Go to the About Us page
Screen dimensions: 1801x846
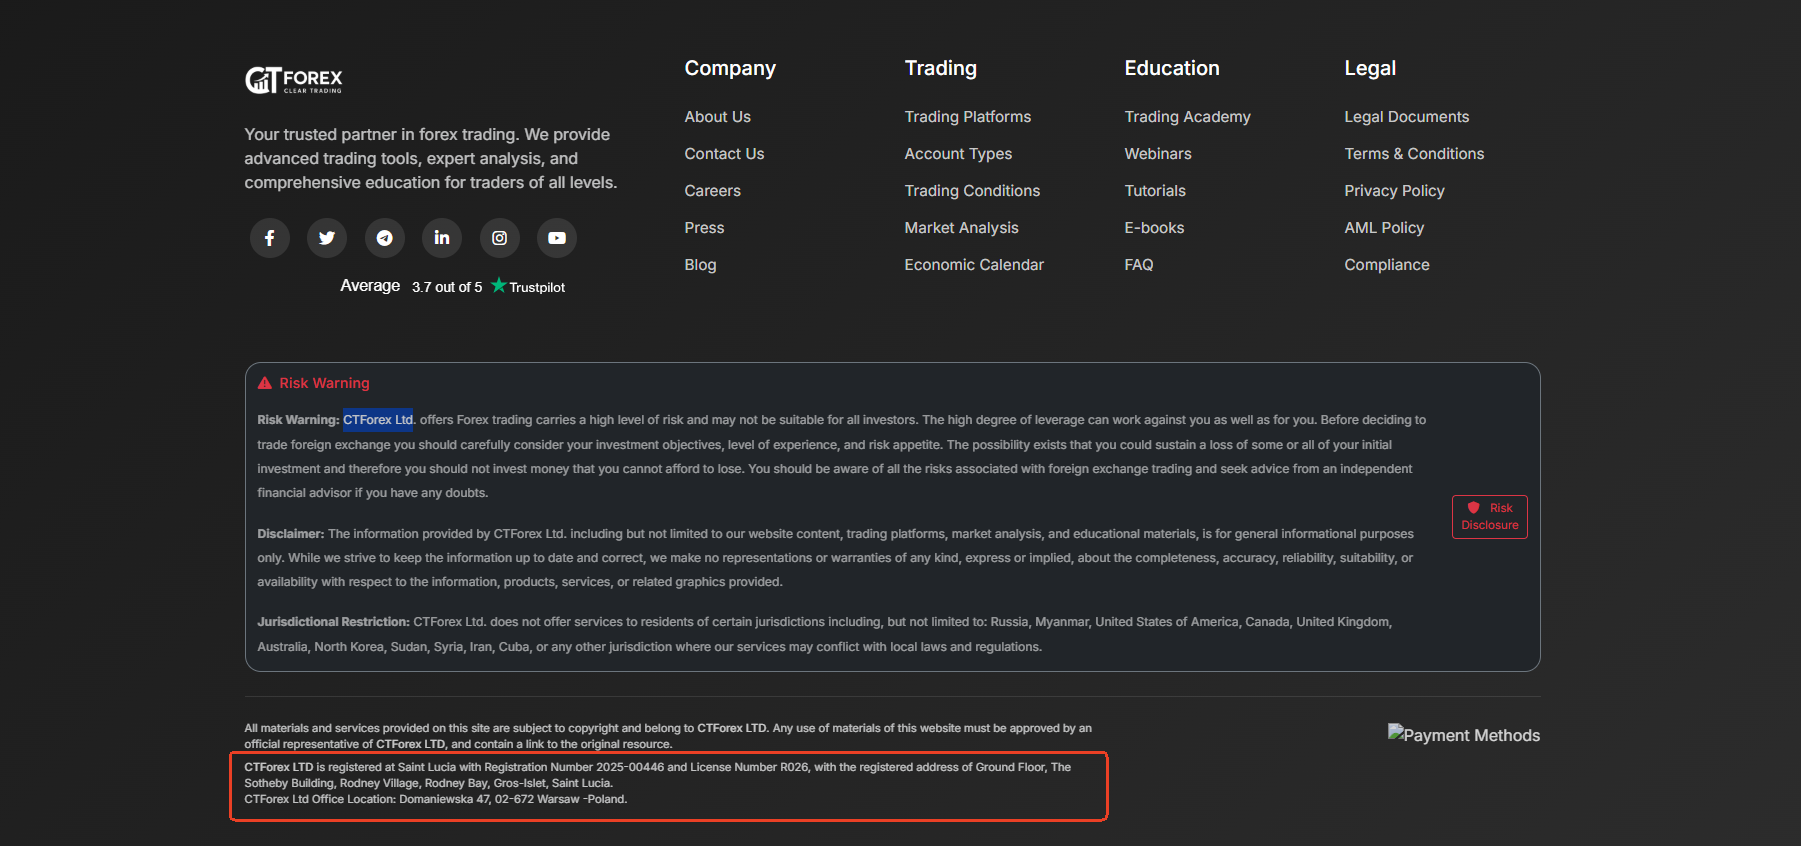717,117
